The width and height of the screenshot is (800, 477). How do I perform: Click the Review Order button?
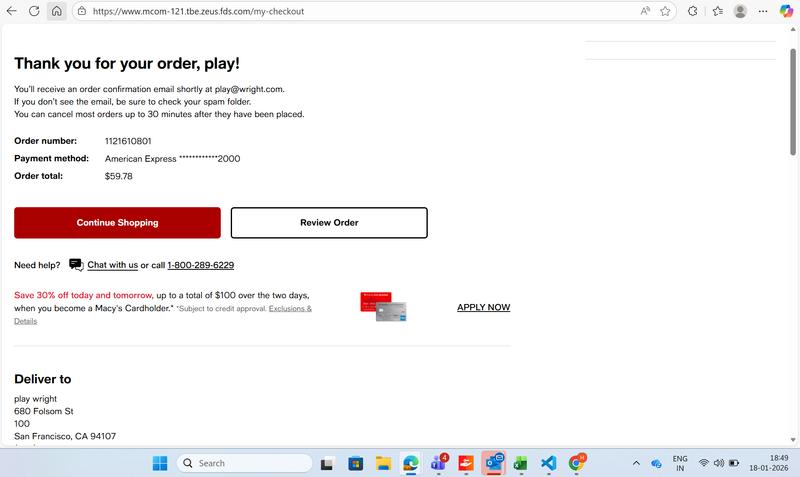tap(329, 223)
